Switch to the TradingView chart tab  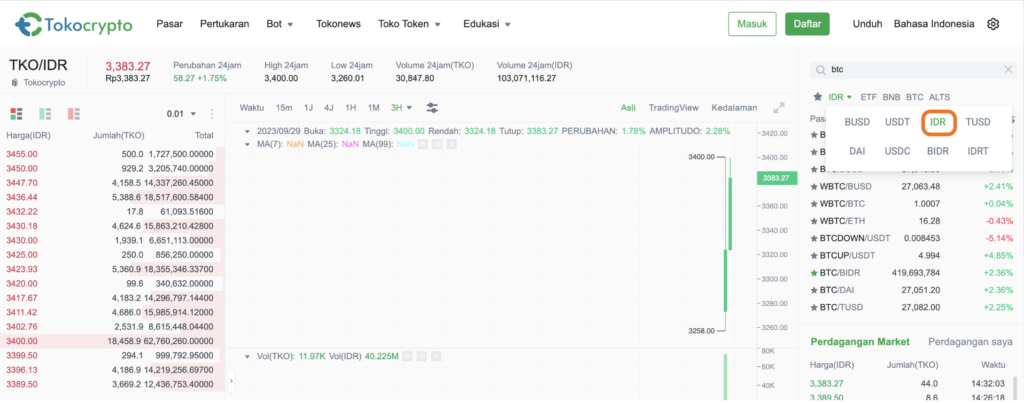pos(673,107)
